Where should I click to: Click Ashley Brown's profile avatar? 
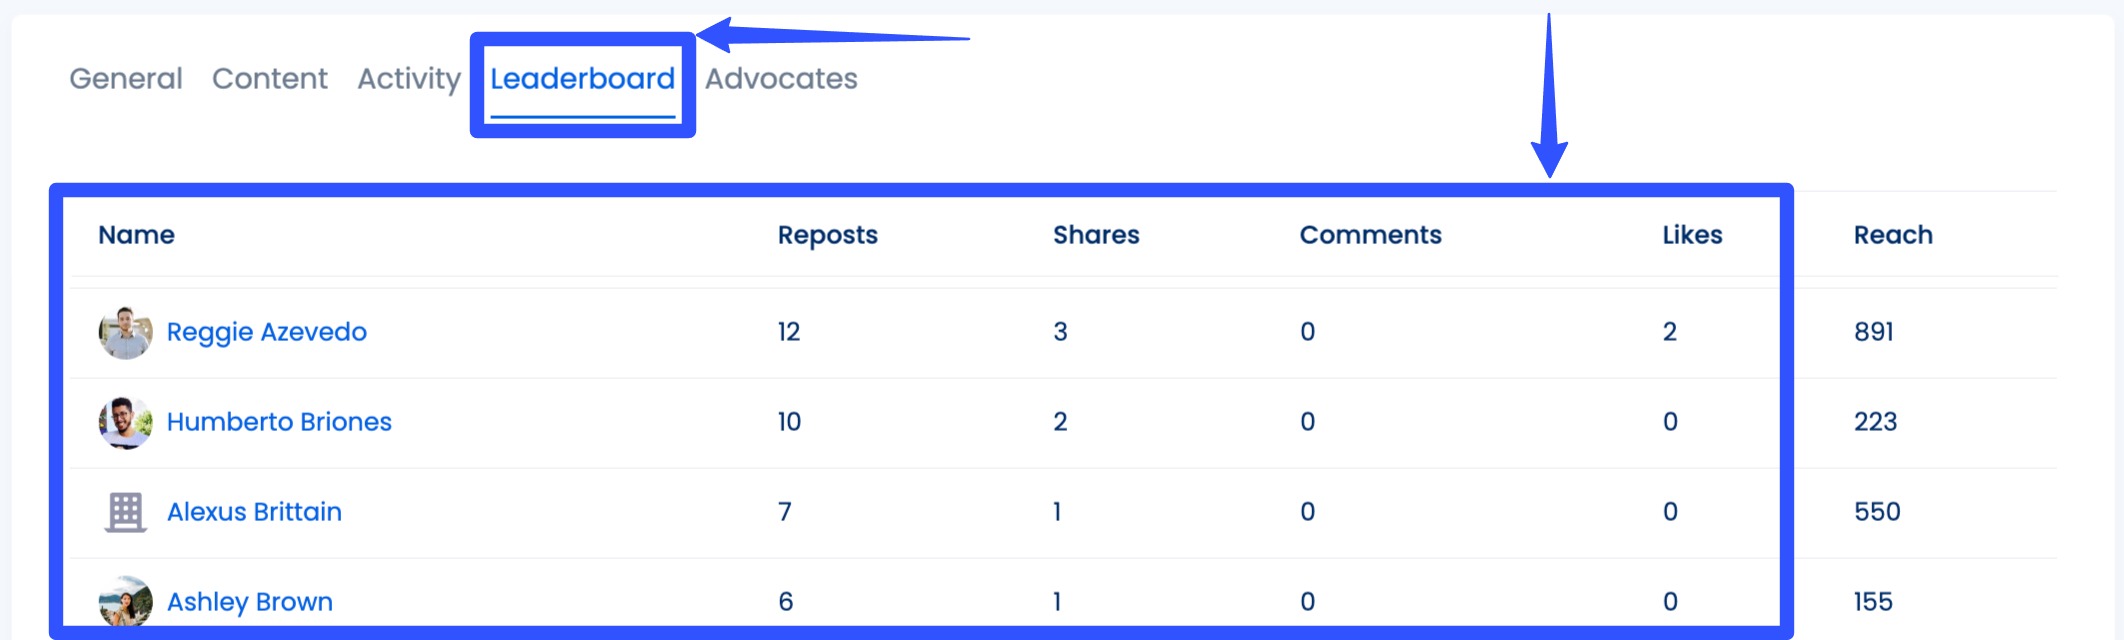pos(125,601)
